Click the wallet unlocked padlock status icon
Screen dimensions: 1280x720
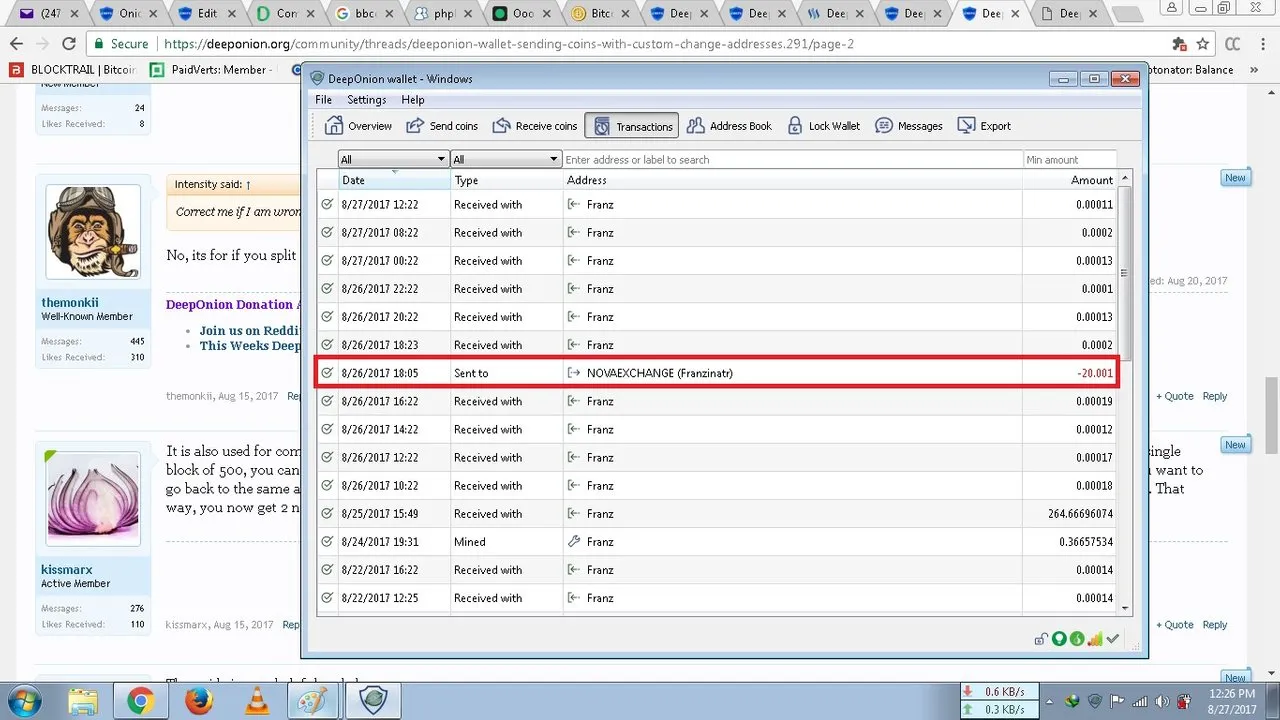[x=1041, y=639]
